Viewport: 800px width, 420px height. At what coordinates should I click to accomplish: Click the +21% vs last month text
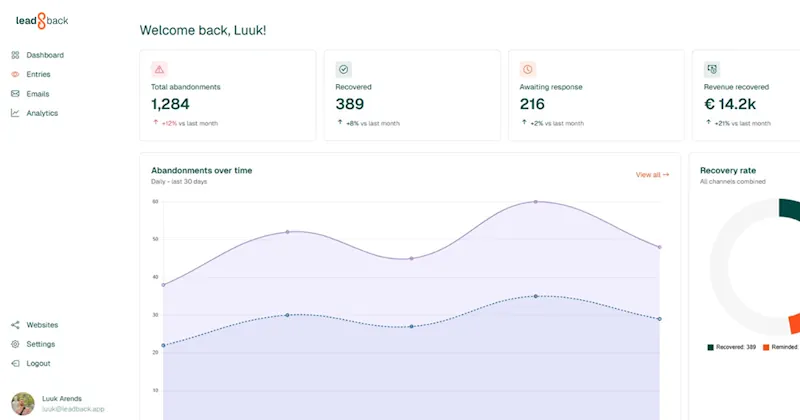pos(743,123)
